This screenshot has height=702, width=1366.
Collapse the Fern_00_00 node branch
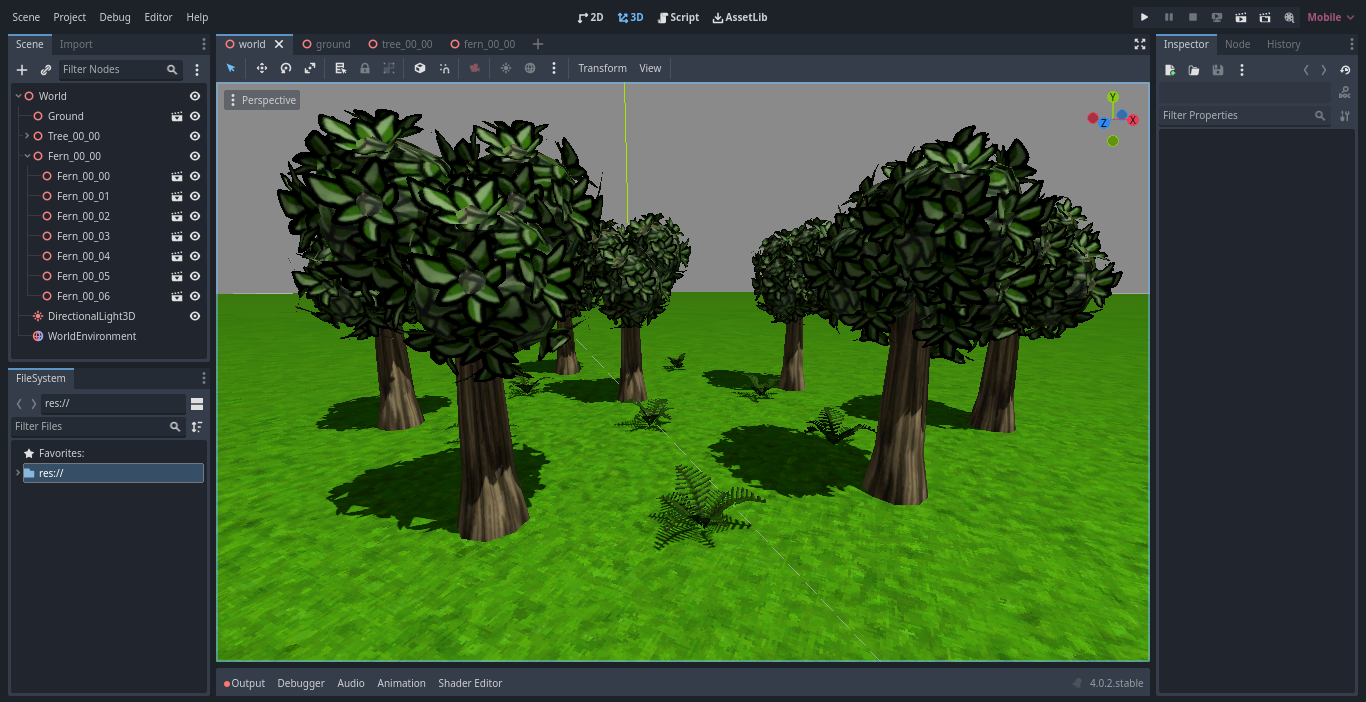27,156
